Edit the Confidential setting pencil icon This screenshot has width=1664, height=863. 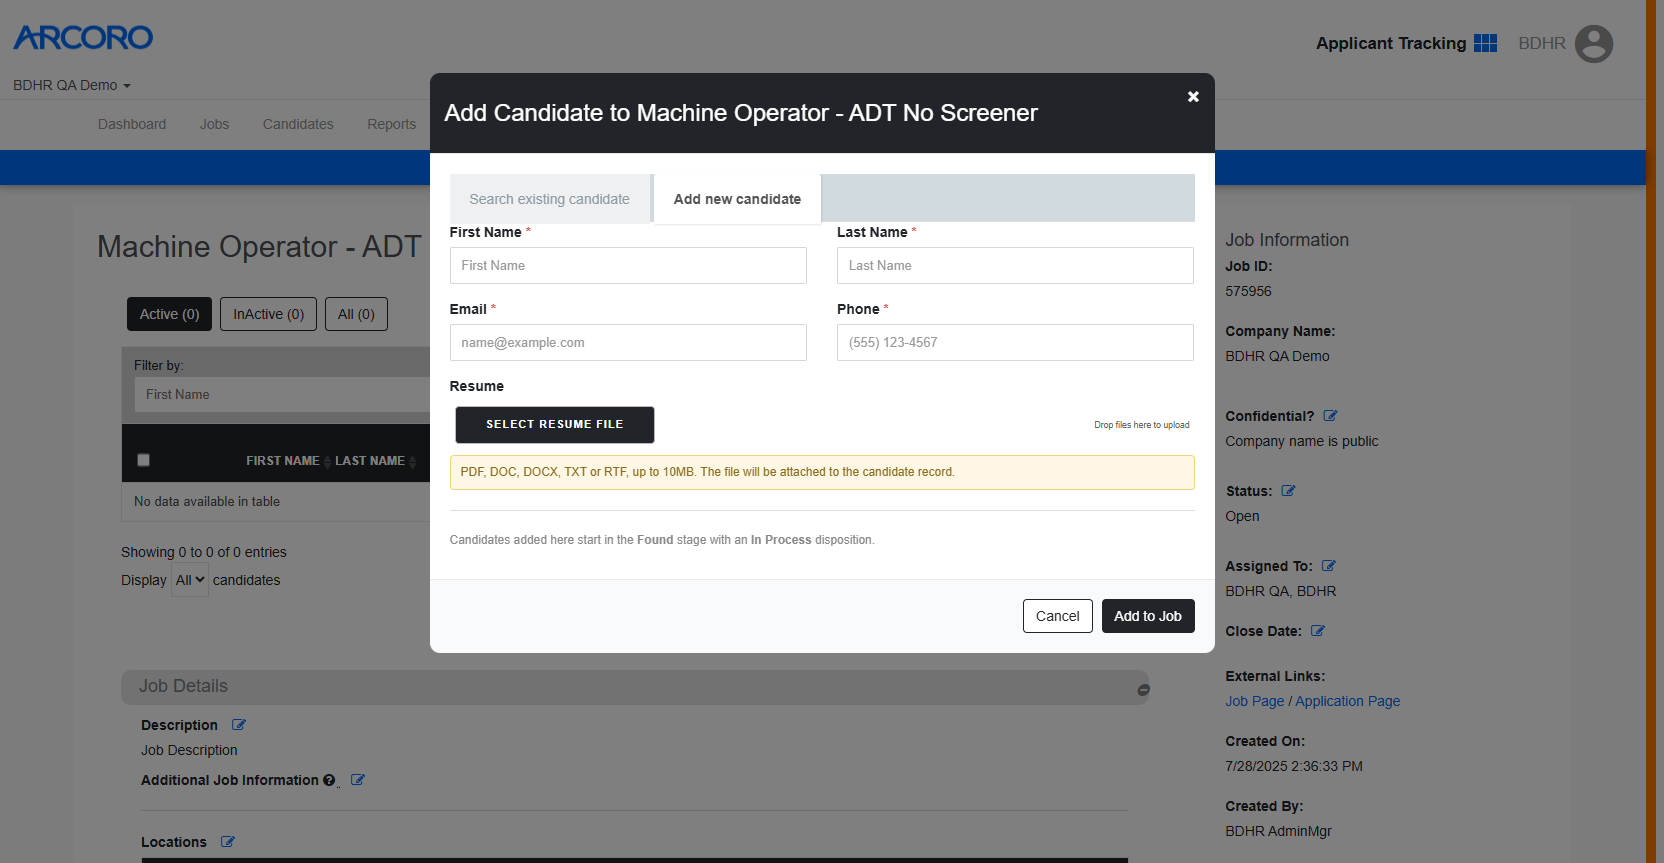pyautogui.click(x=1330, y=416)
